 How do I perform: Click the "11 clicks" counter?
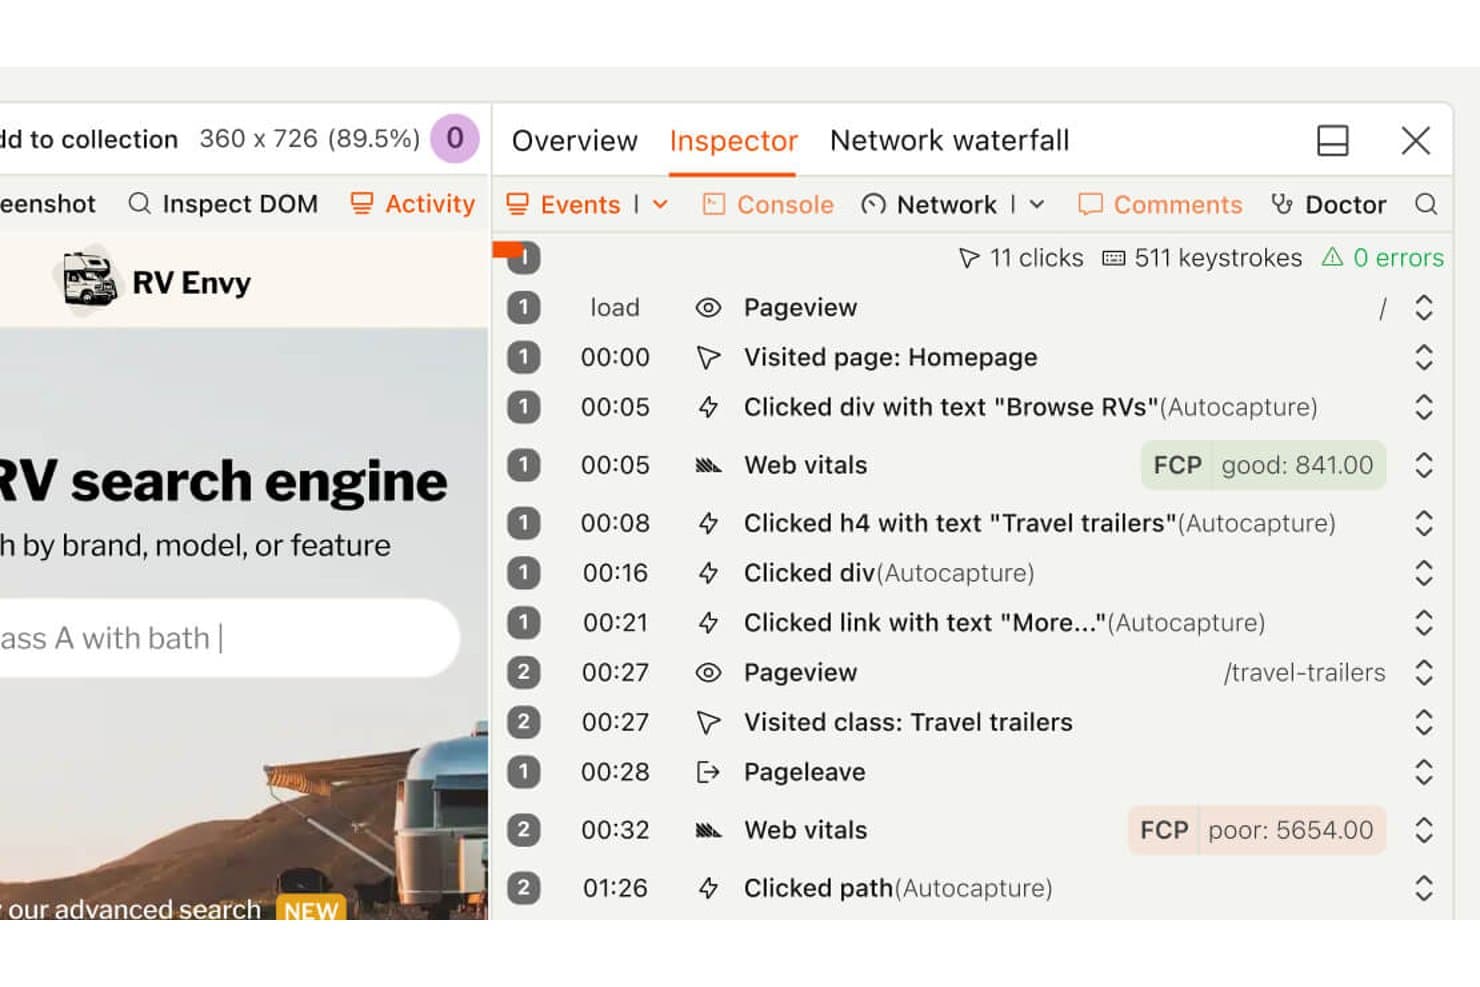click(x=1020, y=258)
